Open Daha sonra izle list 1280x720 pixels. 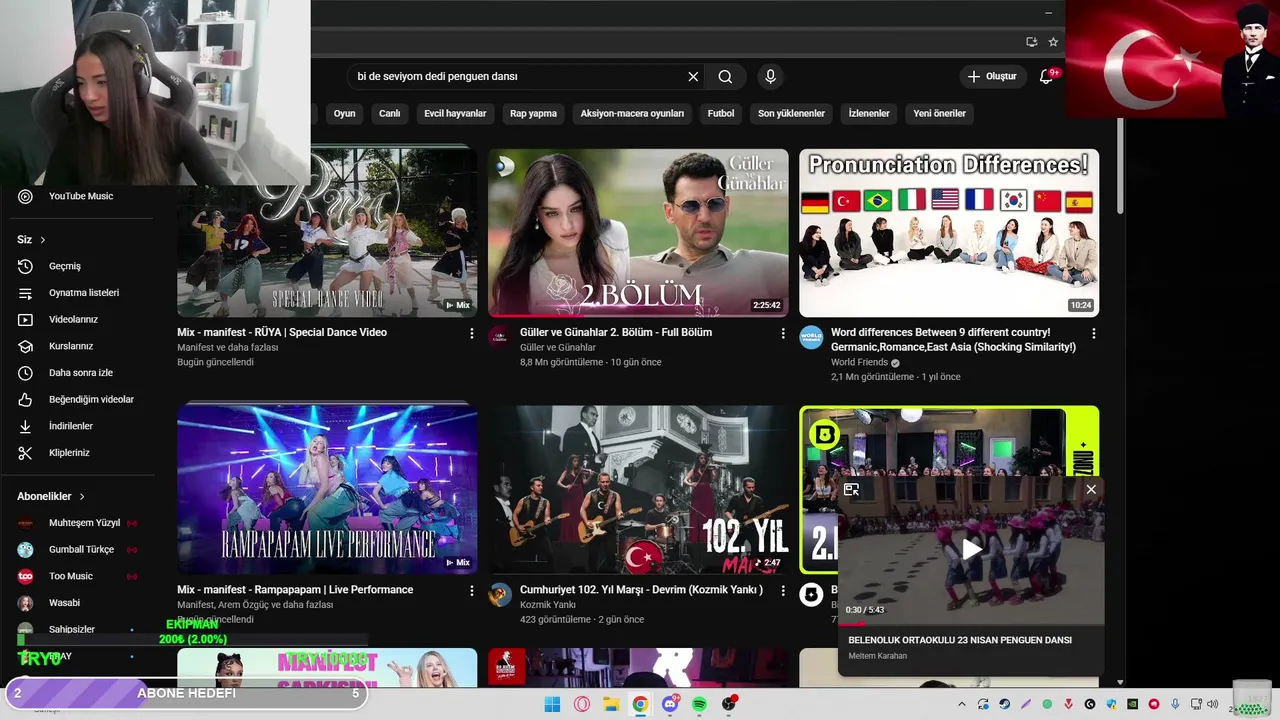pyautogui.click(x=80, y=373)
